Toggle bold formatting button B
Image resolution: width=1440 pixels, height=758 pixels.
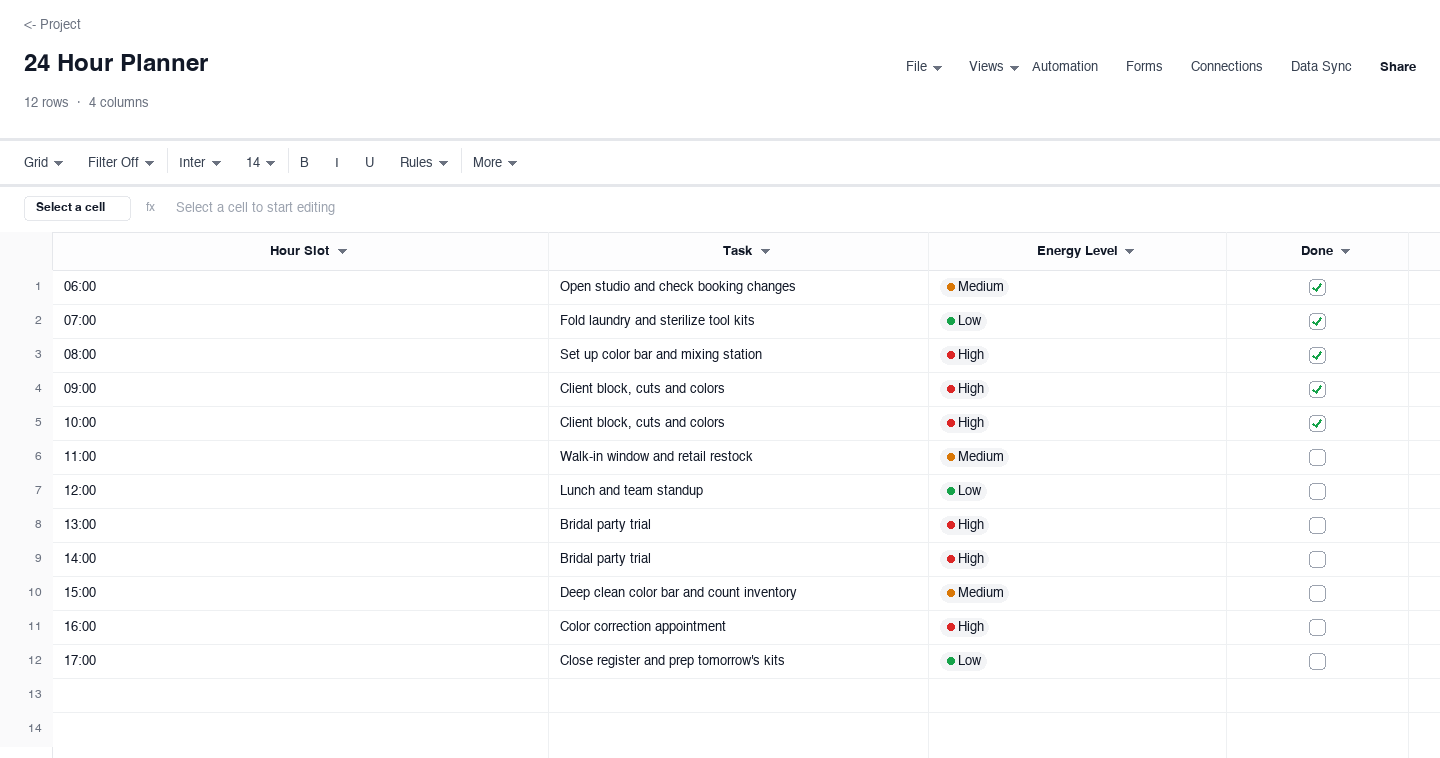pos(304,162)
